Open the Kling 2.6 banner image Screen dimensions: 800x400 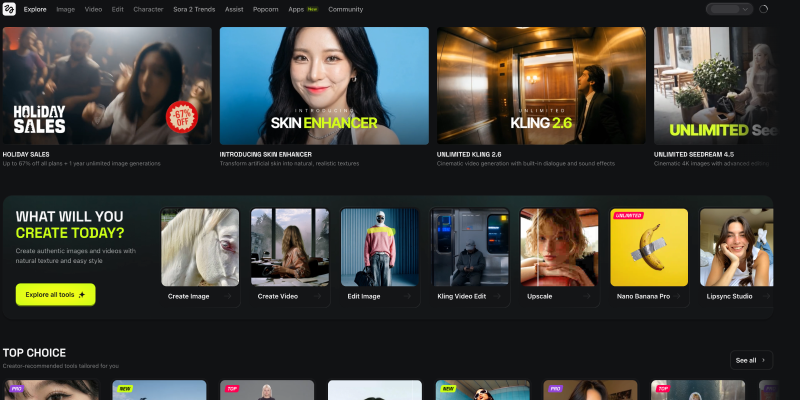pyautogui.click(x=541, y=86)
